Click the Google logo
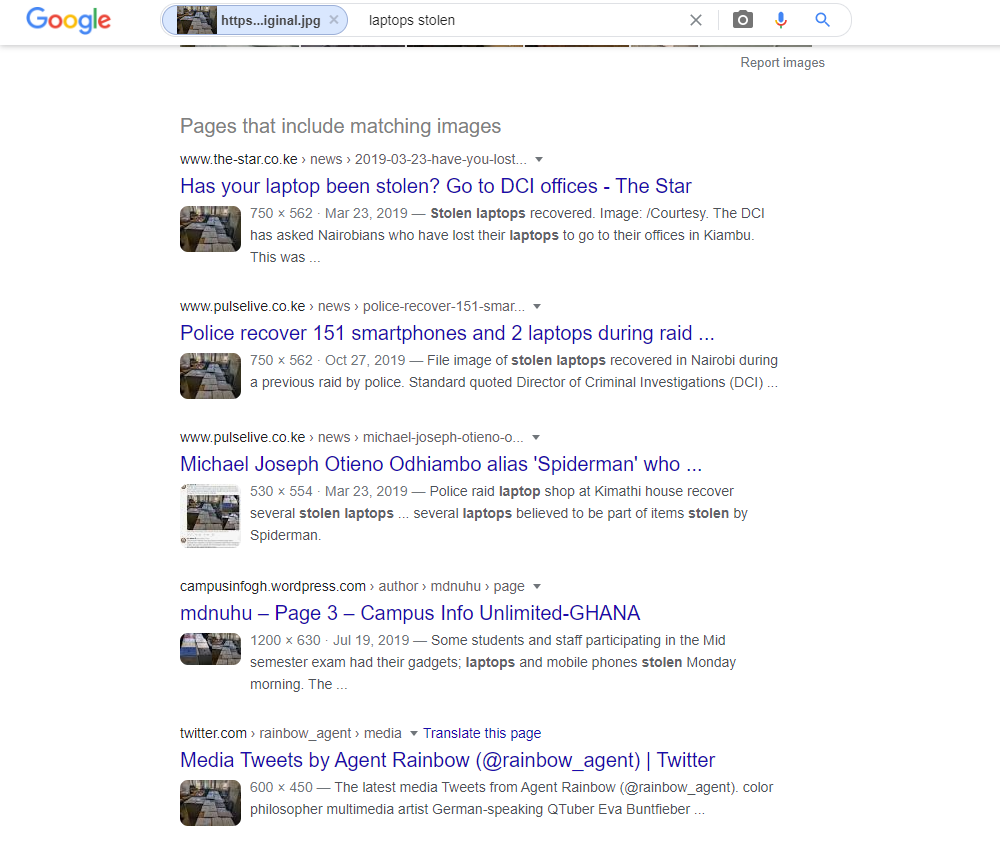Screen dimensions: 1000x851 click(x=68, y=20)
